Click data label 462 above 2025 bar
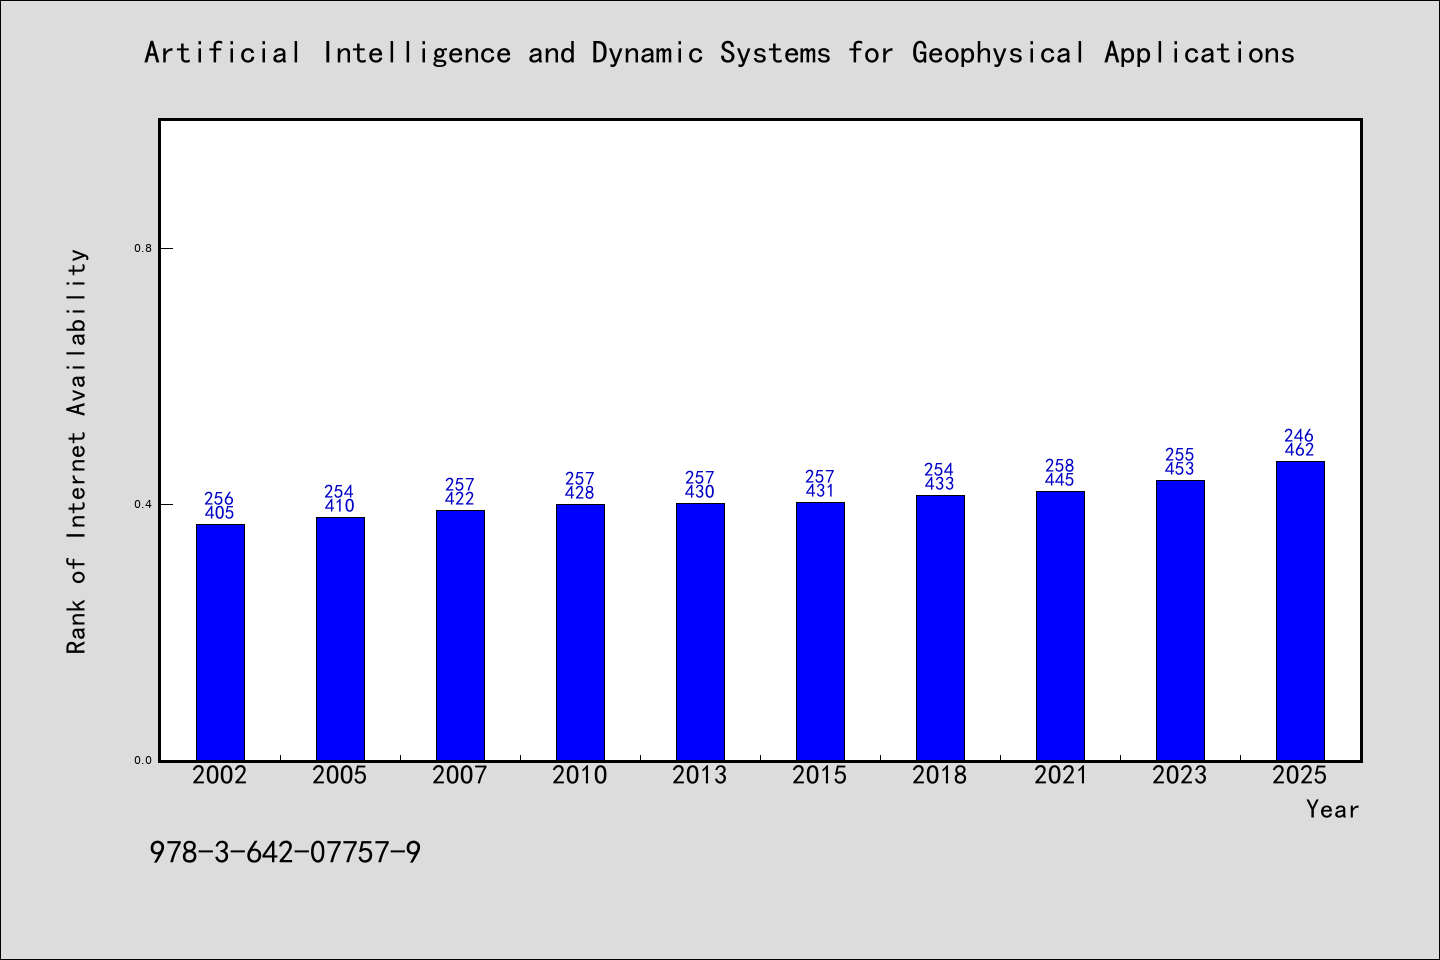This screenshot has width=1440, height=960. click(1300, 450)
